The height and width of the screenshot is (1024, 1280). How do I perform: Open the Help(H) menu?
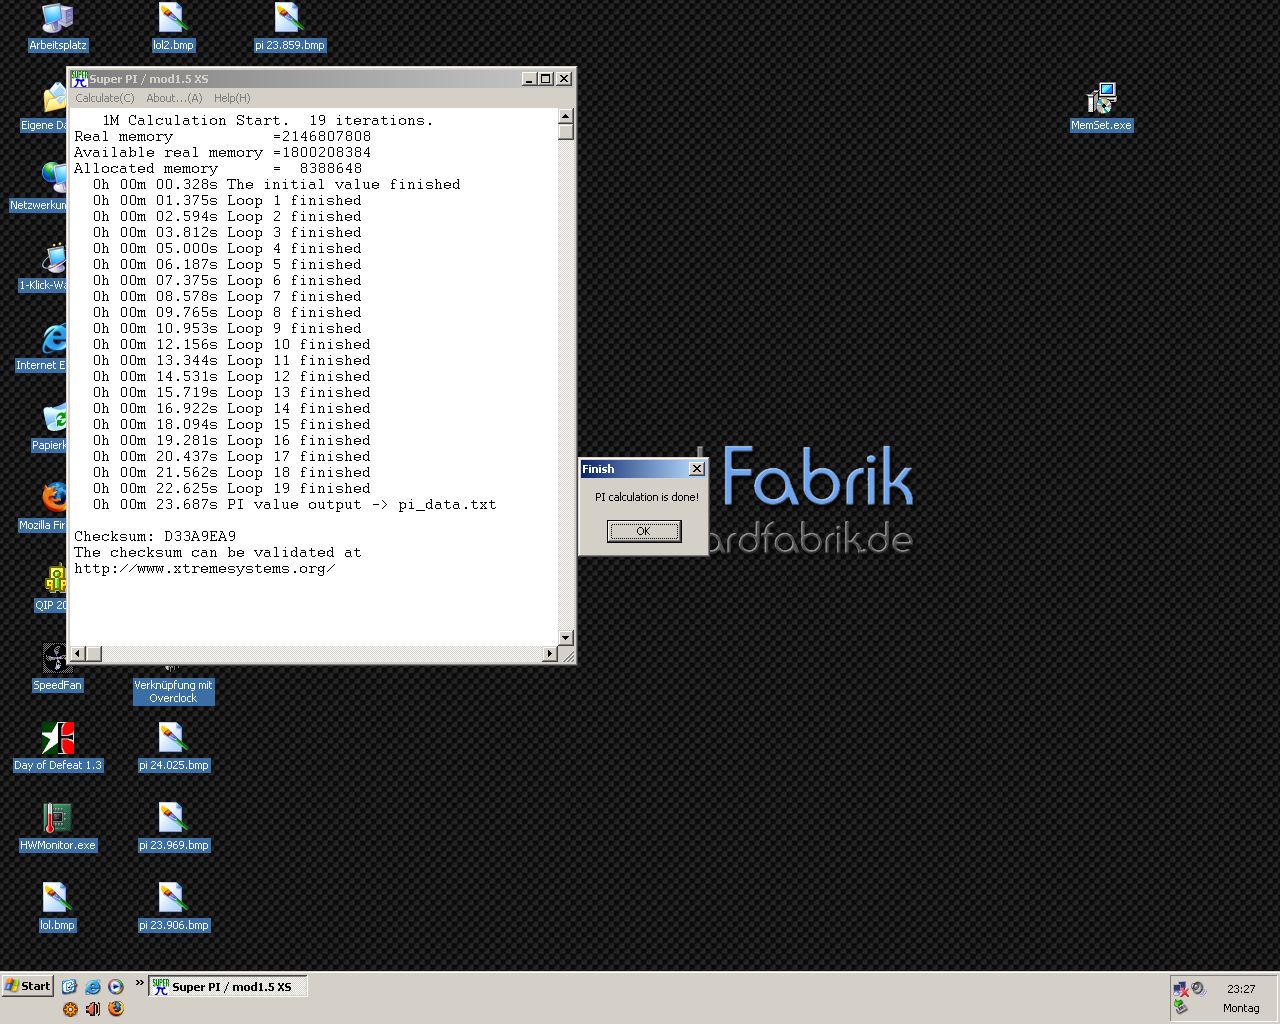(x=232, y=98)
